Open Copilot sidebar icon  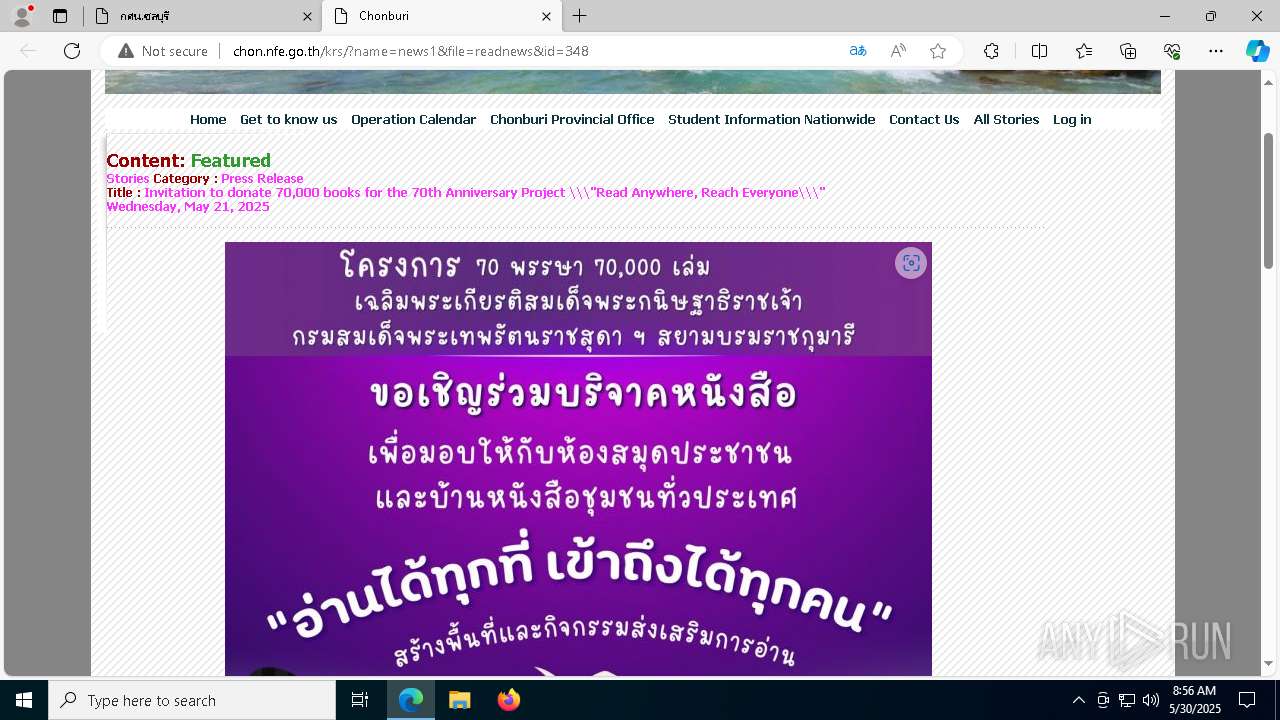pyautogui.click(x=1257, y=51)
